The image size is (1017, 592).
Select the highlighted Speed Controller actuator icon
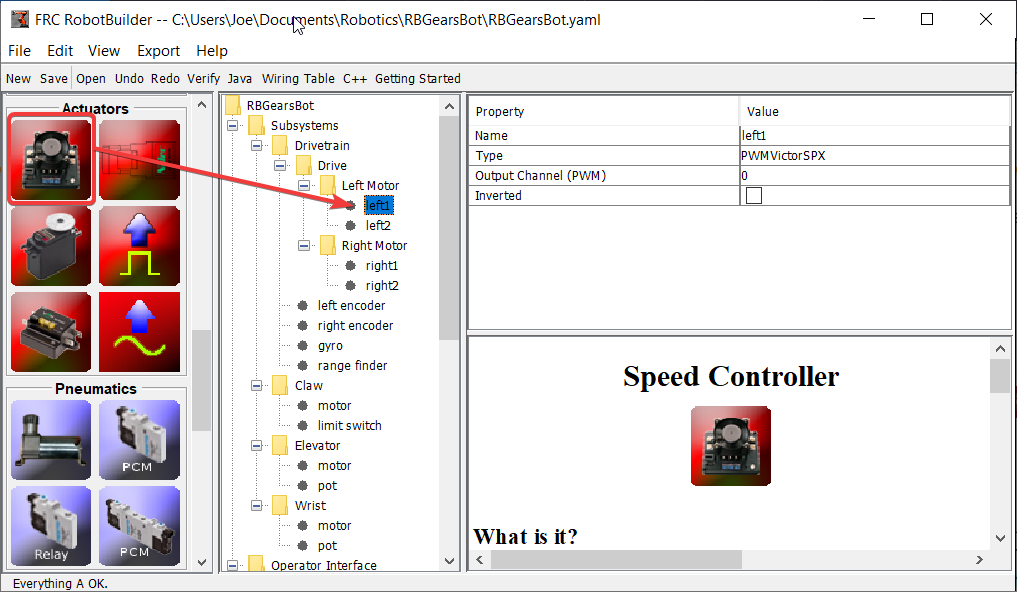click(51, 159)
